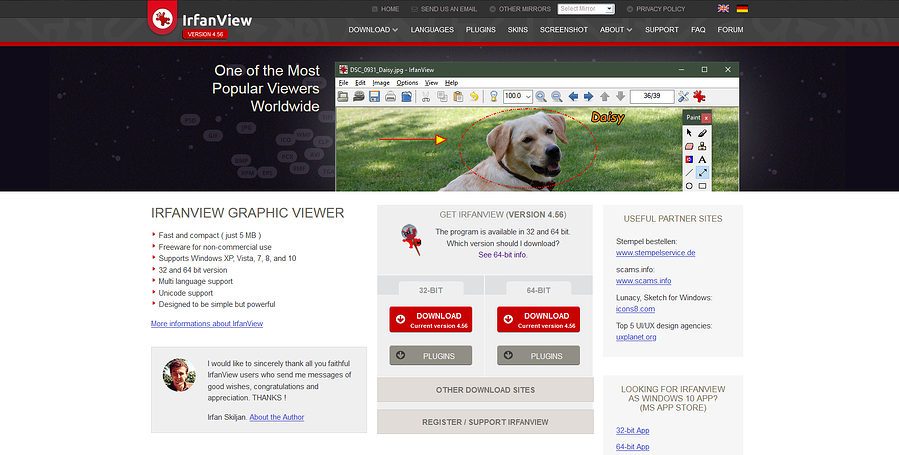This screenshot has width=899, height=455.
Task: Open the Select Mirror dropdown
Action: [586, 9]
